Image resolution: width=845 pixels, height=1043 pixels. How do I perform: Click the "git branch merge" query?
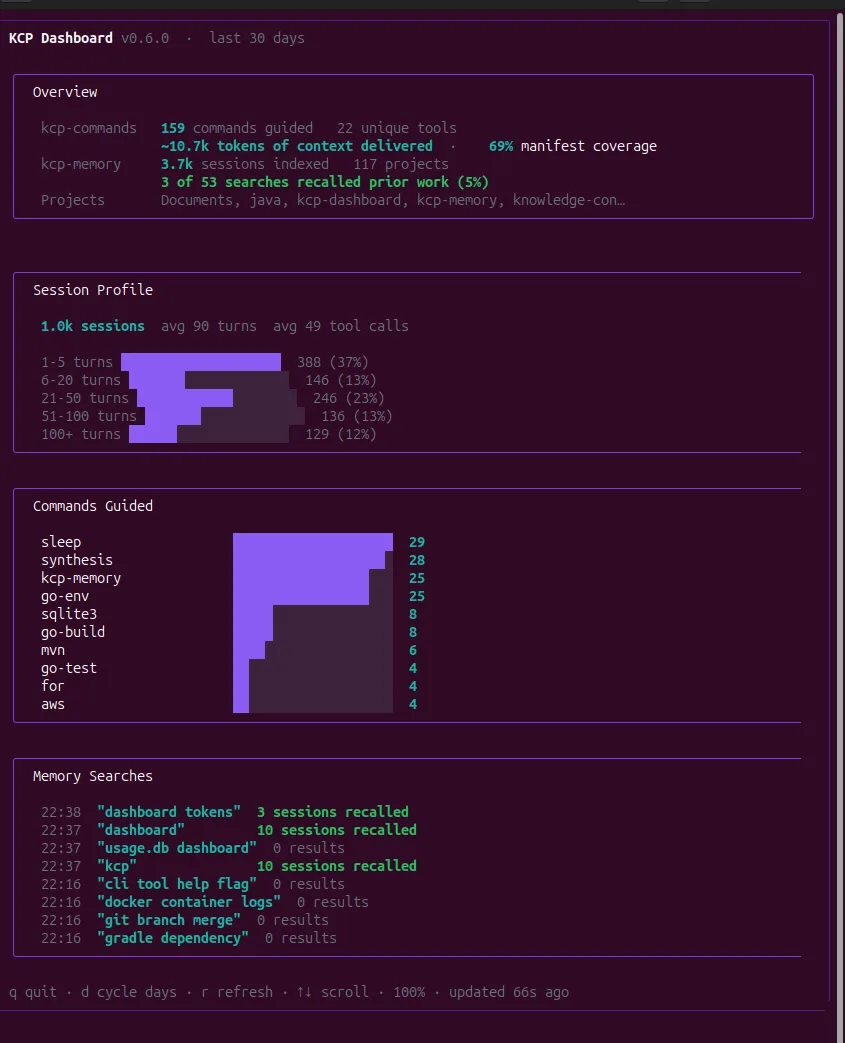click(169, 920)
